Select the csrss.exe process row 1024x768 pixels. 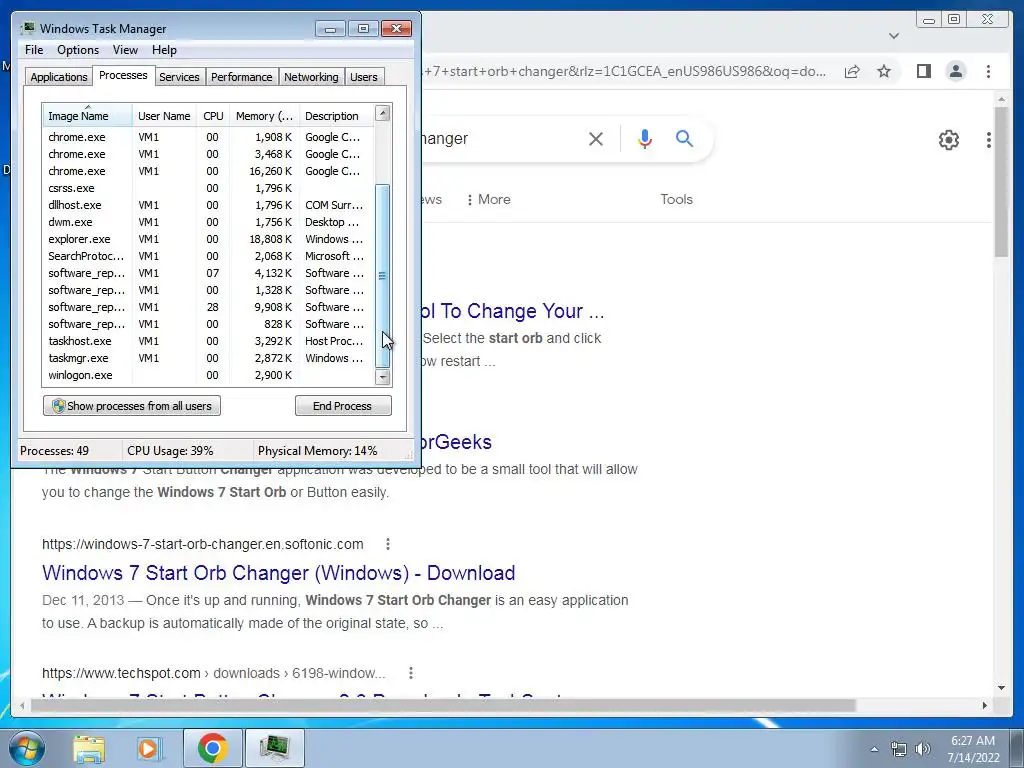tap(208, 188)
